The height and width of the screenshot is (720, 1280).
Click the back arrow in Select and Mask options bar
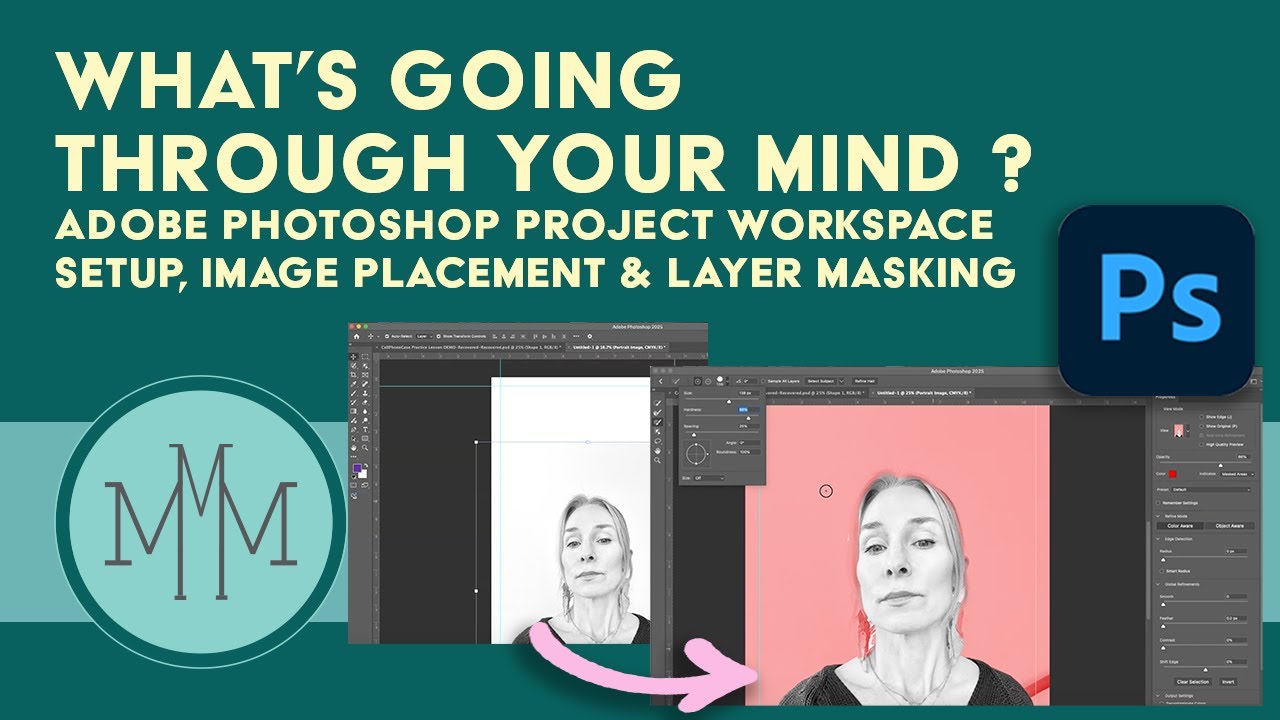661,381
